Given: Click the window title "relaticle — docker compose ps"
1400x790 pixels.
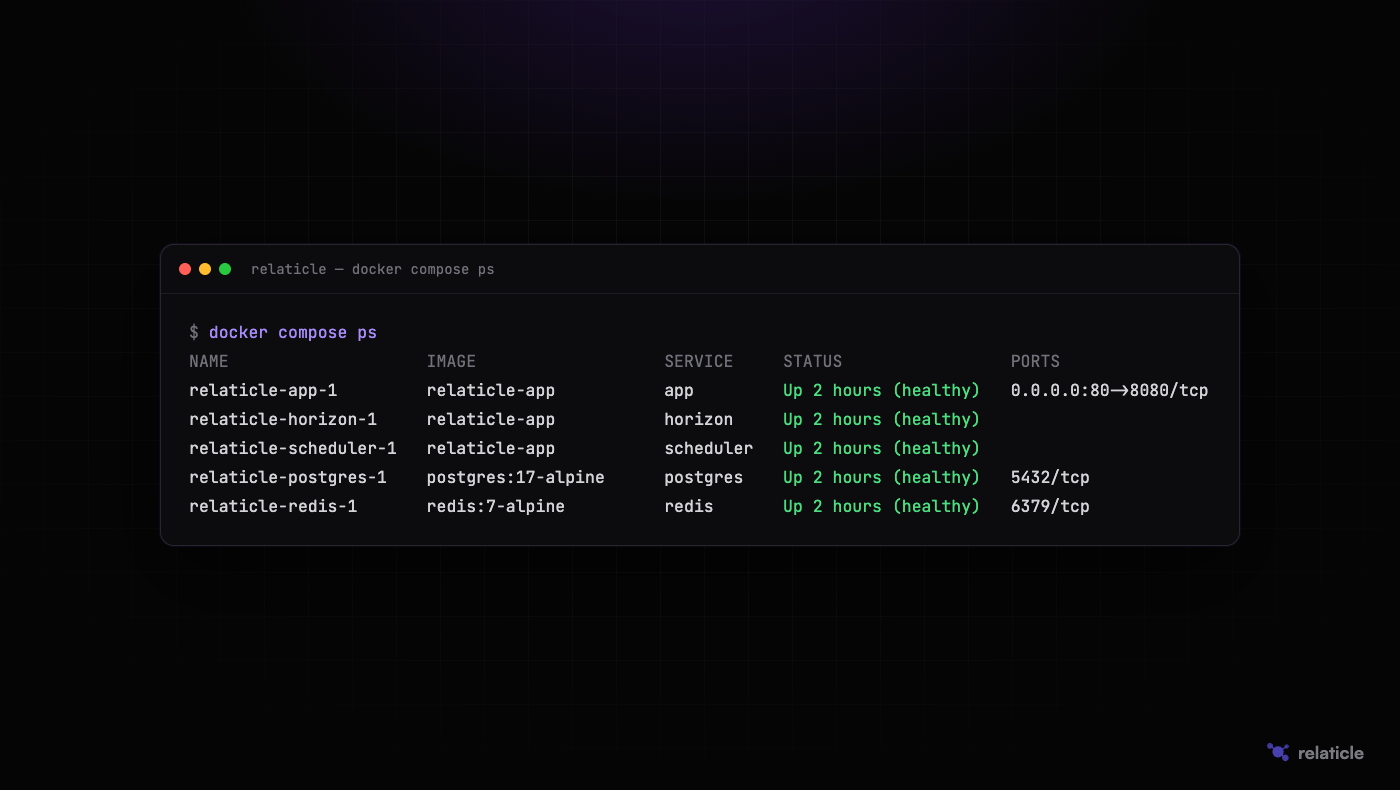Looking at the screenshot, I should click(x=373, y=269).
